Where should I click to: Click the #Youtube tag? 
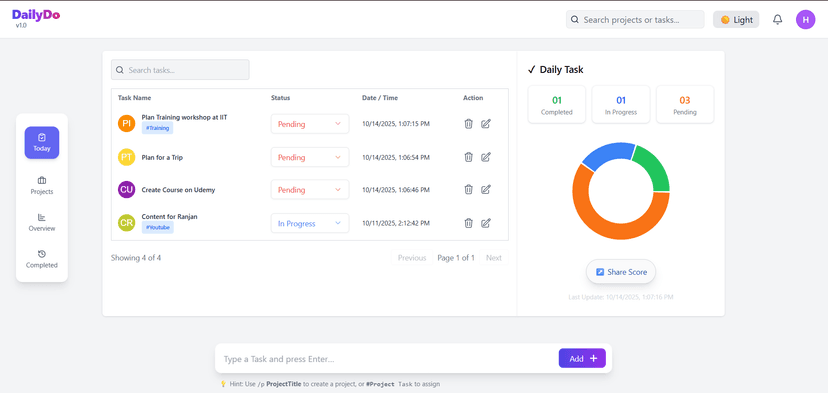pos(157,227)
